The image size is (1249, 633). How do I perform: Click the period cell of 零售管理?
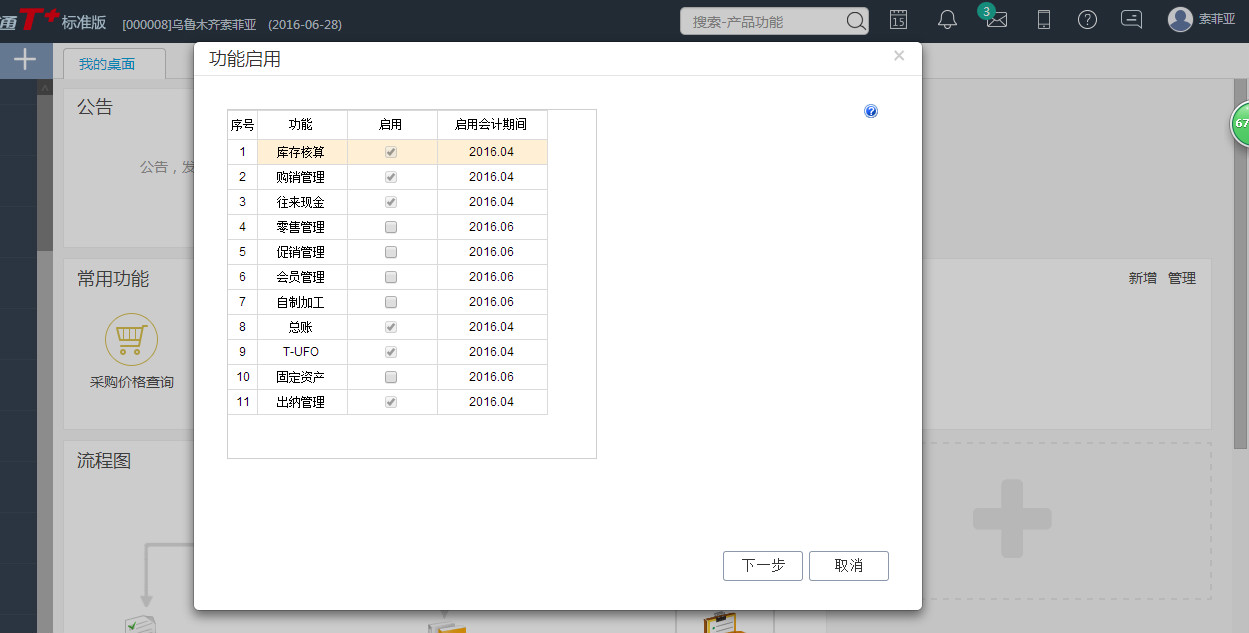(x=492, y=227)
